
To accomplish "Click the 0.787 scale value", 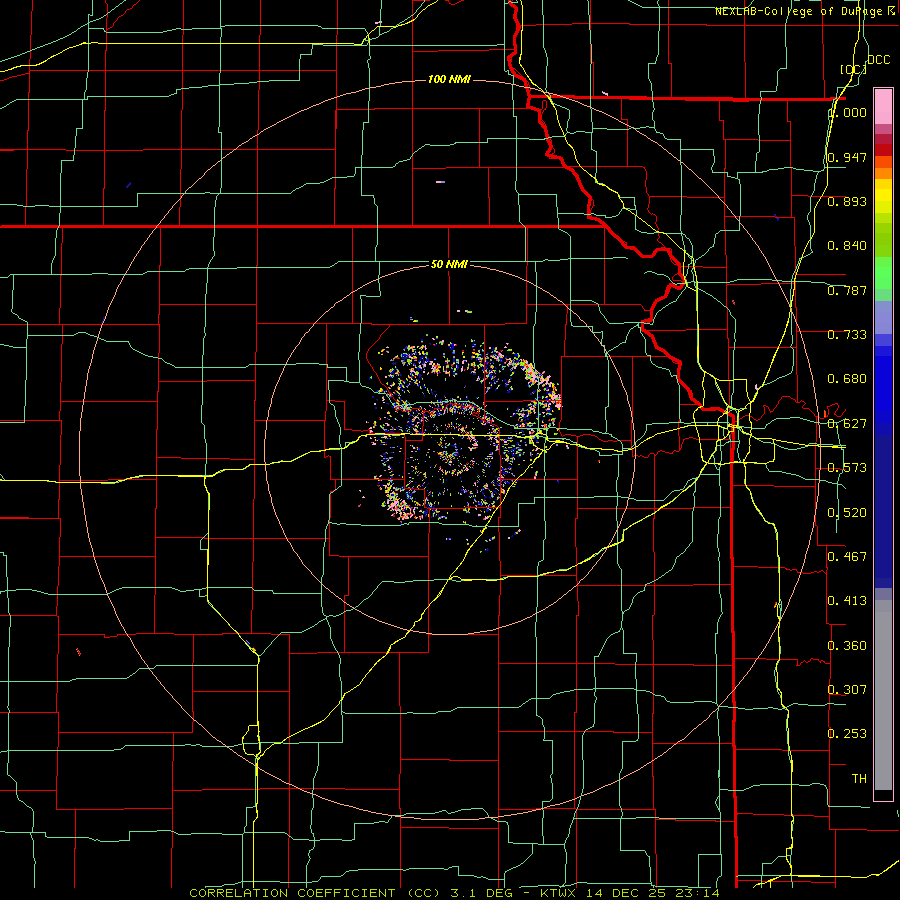I will (847, 290).
